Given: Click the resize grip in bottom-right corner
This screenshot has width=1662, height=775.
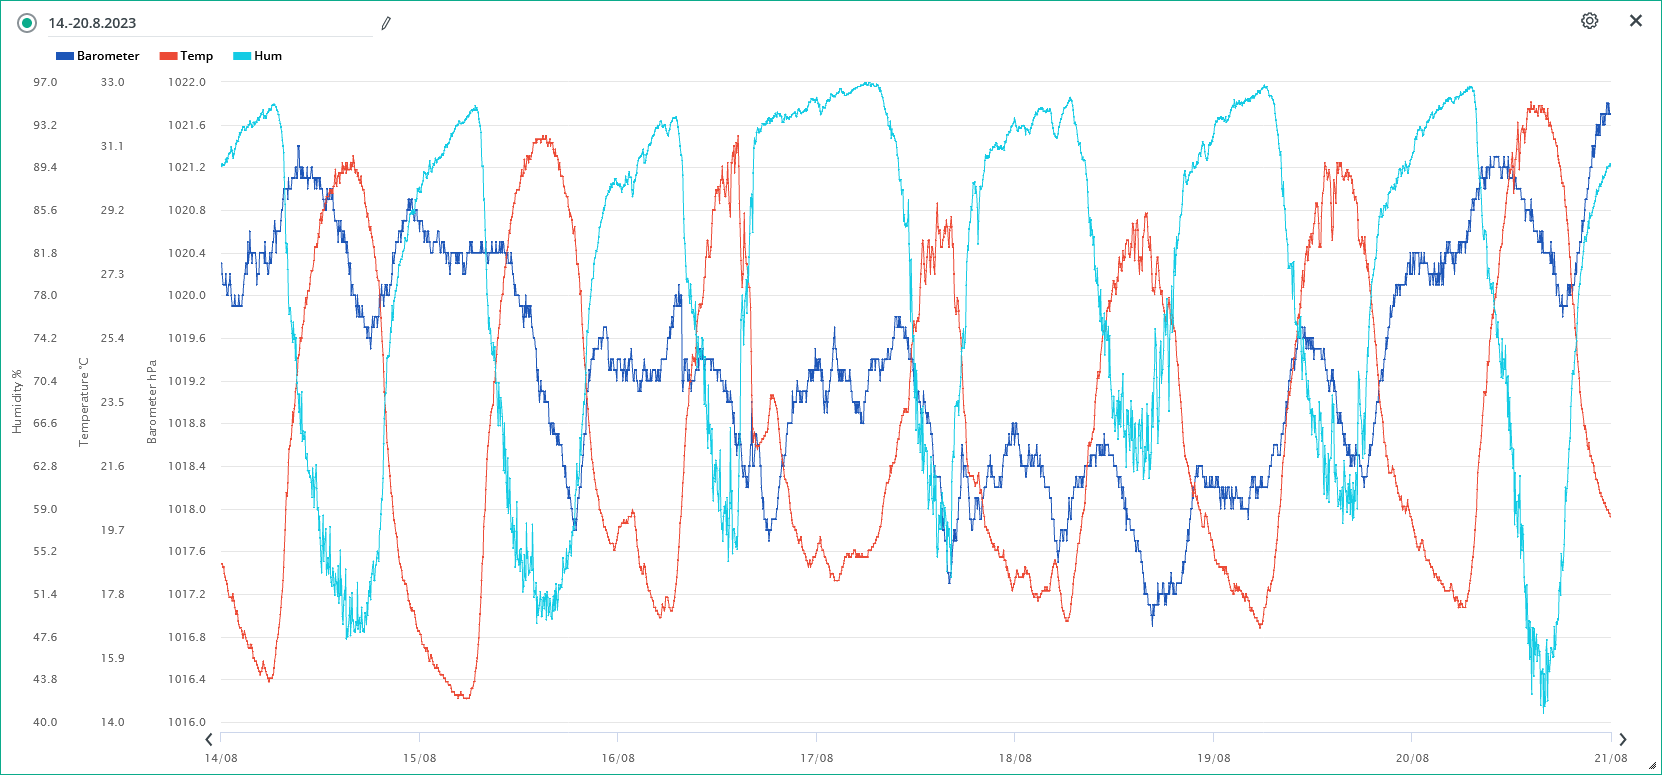Looking at the screenshot, I should point(1651,765).
